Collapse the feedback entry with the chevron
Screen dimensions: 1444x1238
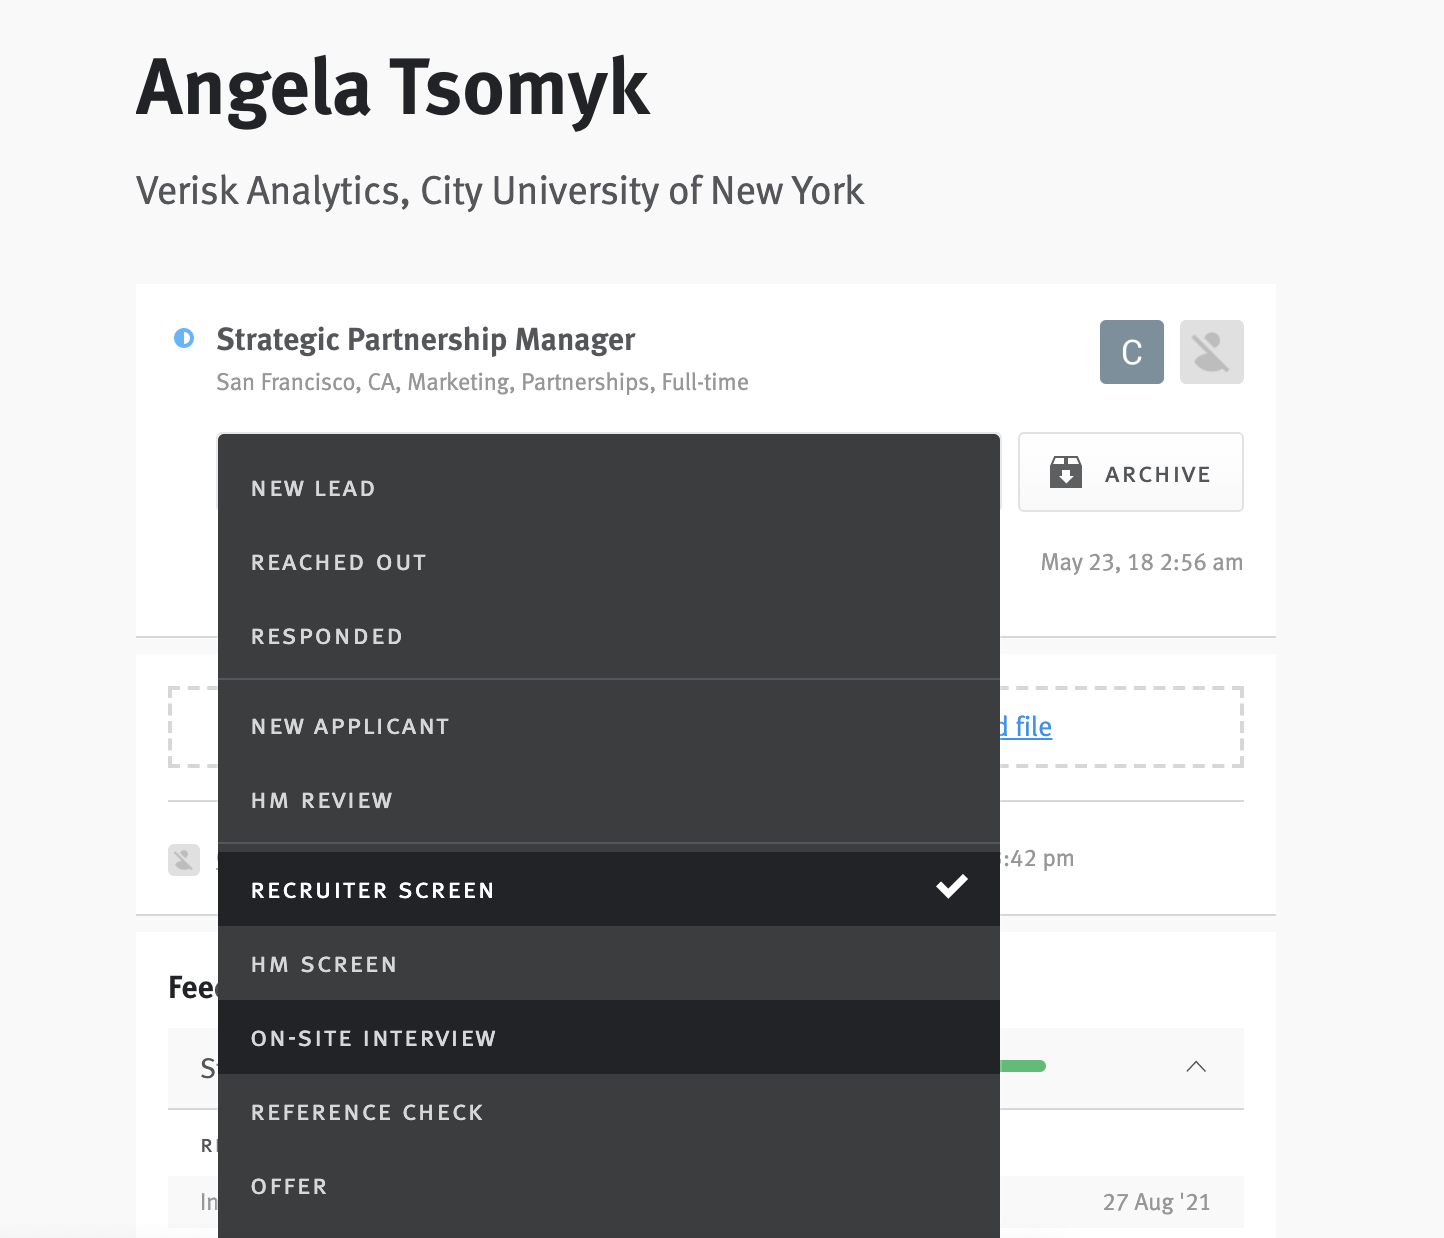pyautogui.click(x=1196, y=1067)
